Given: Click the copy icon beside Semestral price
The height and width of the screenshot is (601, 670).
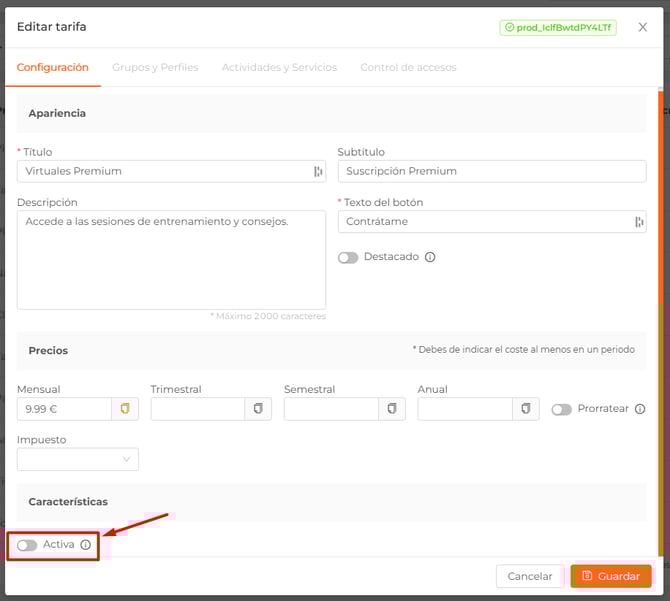Looking at the screenshot, I should 392,409.
